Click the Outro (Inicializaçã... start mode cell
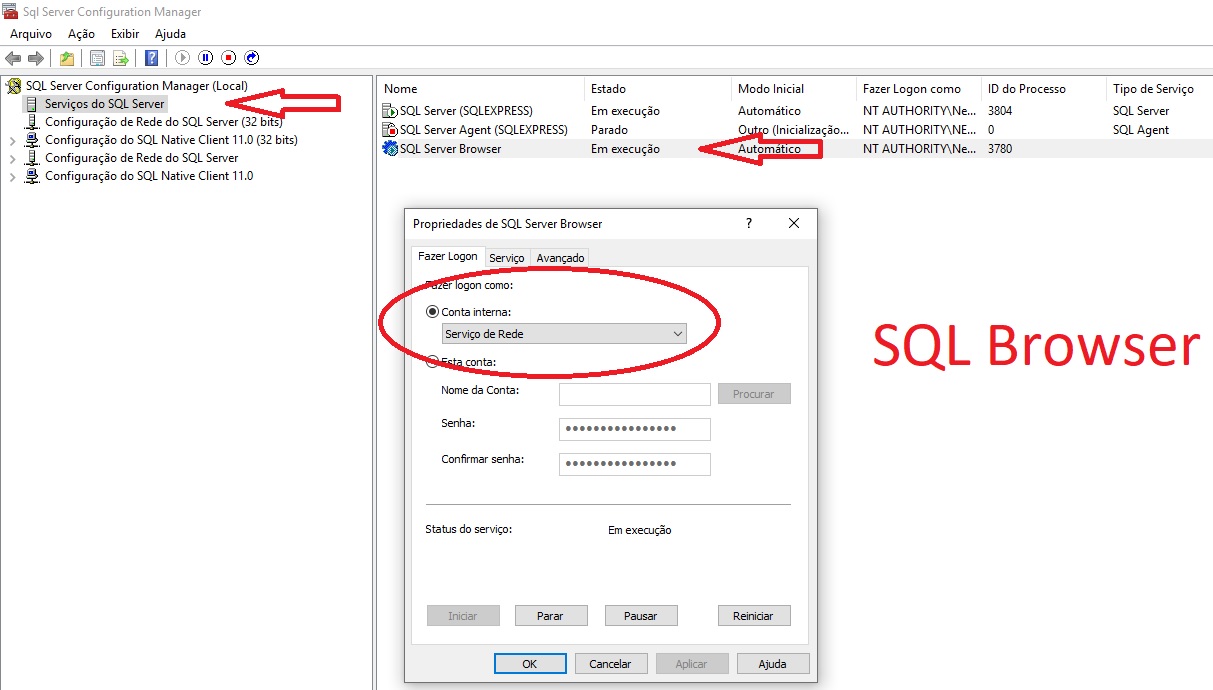The image size is (1213, 690). tap(793, 130)
